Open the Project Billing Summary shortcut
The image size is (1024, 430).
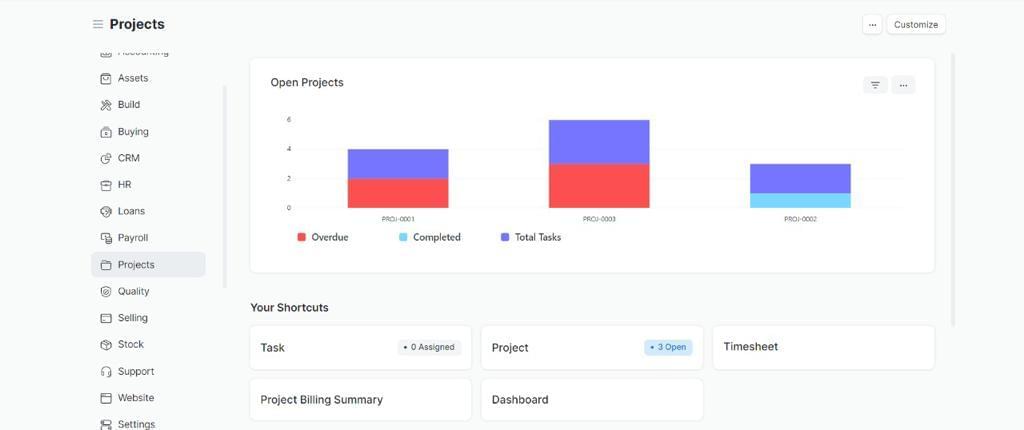[360, 400]
